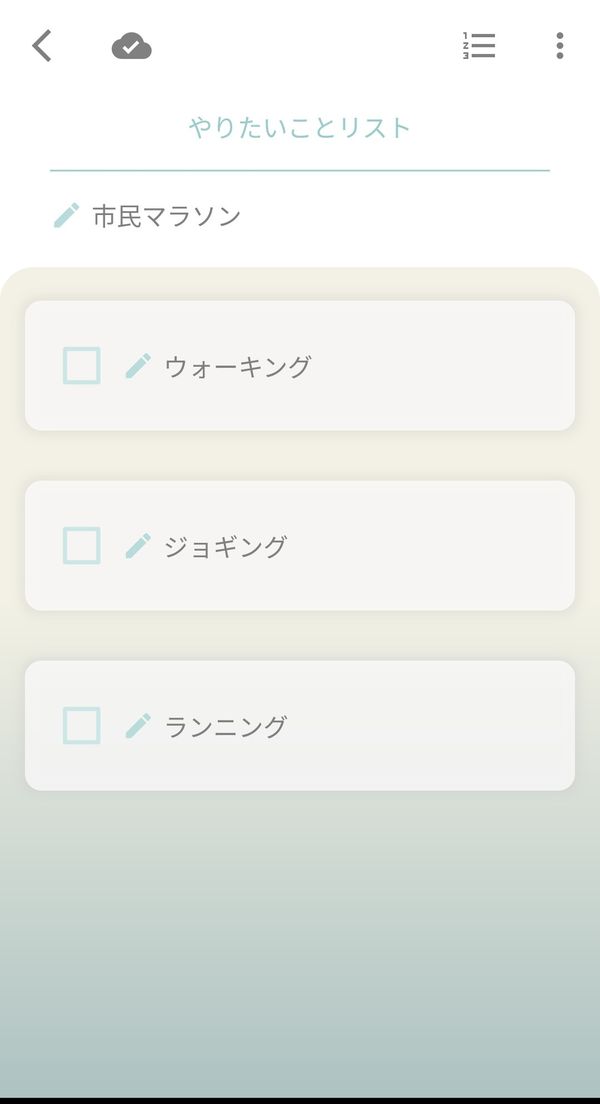Check the ランニング checkbox
Screen dimensions: 600x1104
pyautogui.click(x=82, y=726)
